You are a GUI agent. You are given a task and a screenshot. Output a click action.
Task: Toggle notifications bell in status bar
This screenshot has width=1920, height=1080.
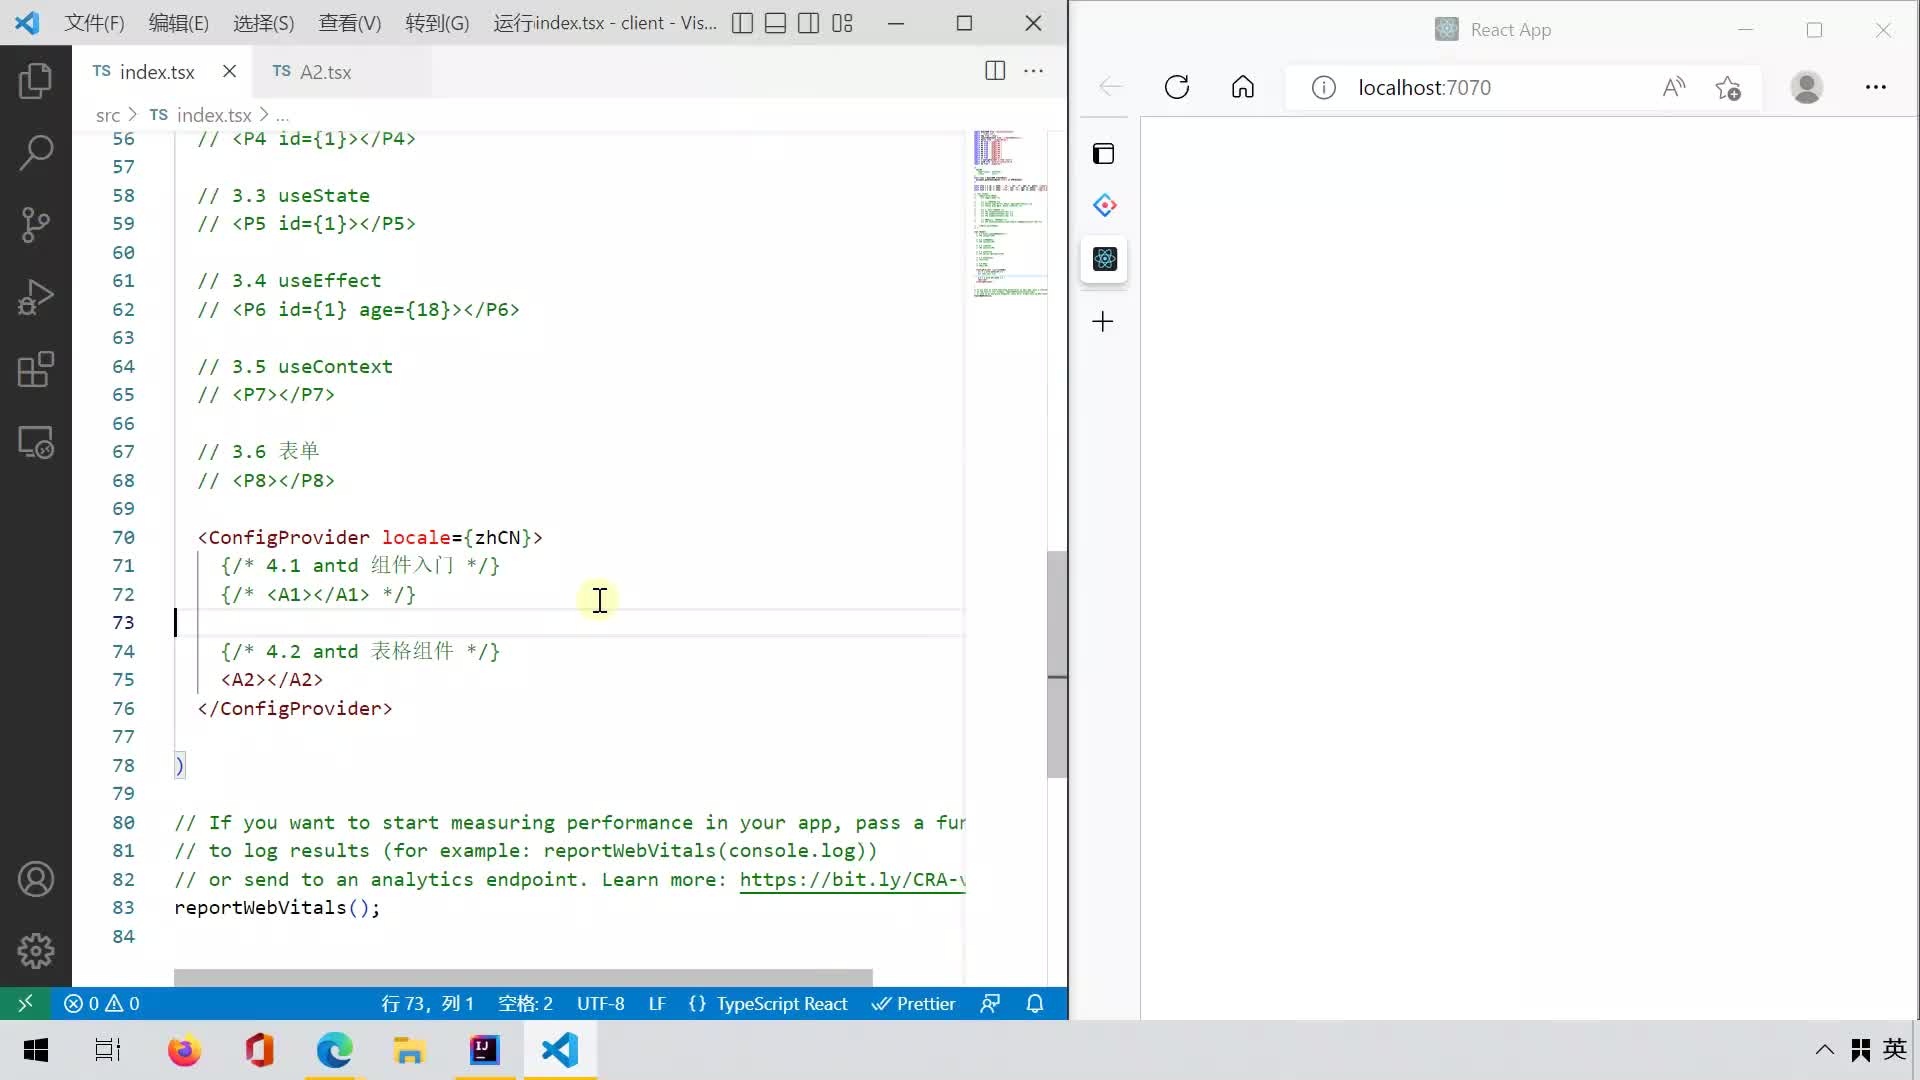1036,1005
